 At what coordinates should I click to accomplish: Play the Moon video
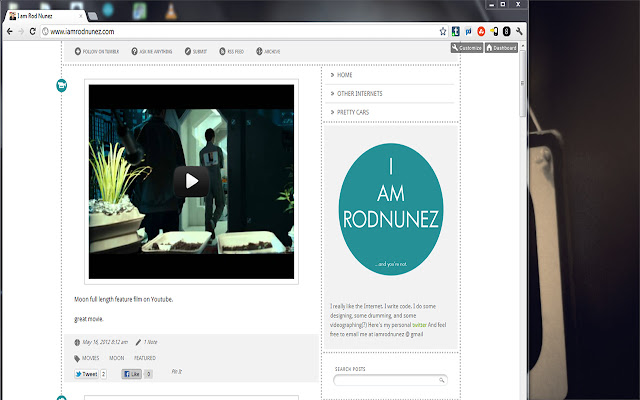(x=191, y=181)
